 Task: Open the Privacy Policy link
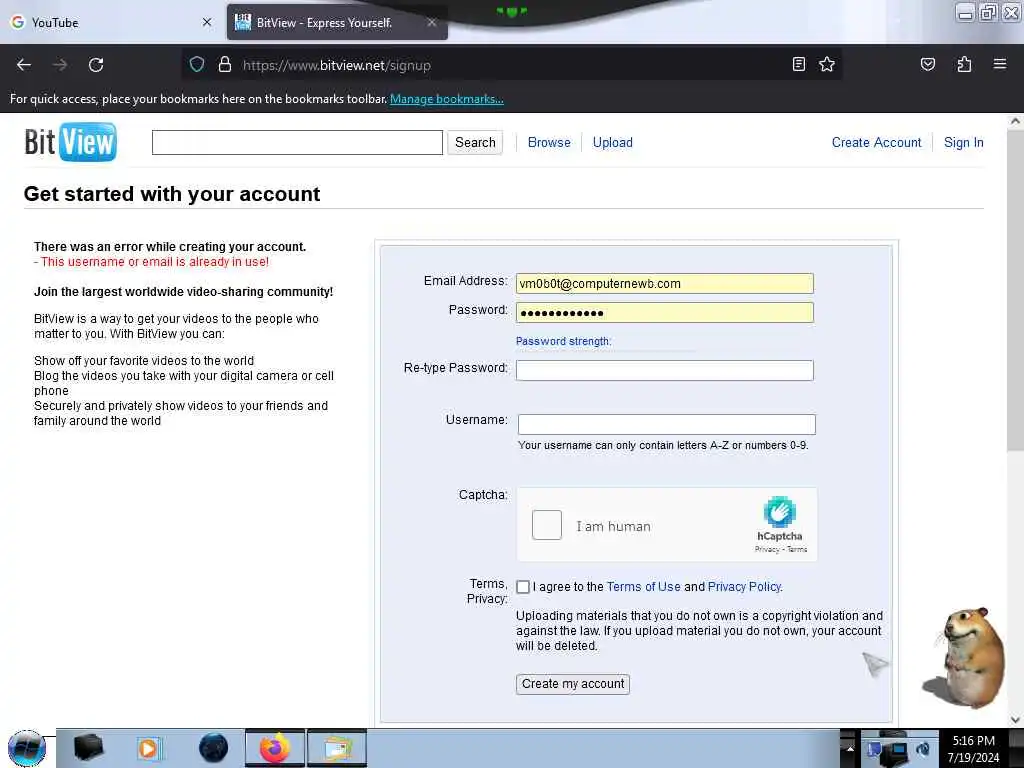coord(744,586)
